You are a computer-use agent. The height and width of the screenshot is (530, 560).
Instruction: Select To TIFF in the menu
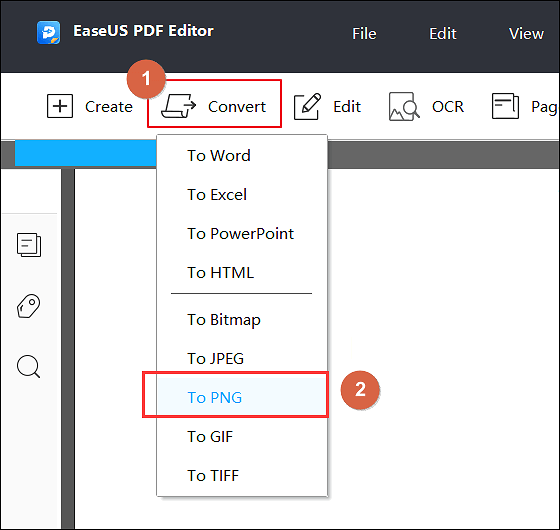point(242,475)
